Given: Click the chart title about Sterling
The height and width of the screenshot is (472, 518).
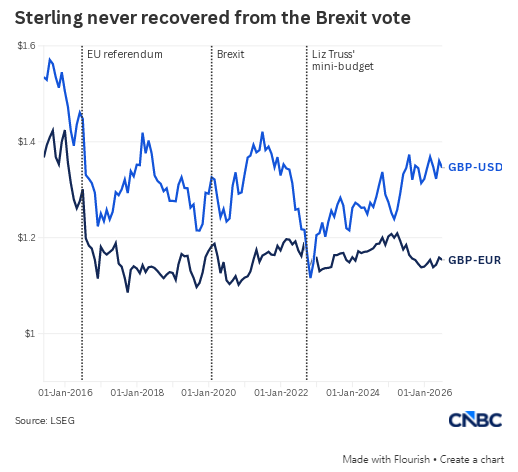Looking at the screenshot, I should pos(213,18).
